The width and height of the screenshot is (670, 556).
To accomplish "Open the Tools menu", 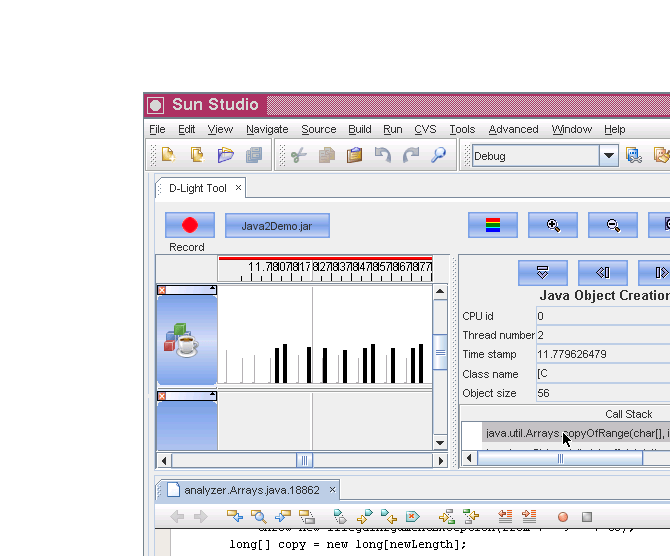I will point(462,129).
